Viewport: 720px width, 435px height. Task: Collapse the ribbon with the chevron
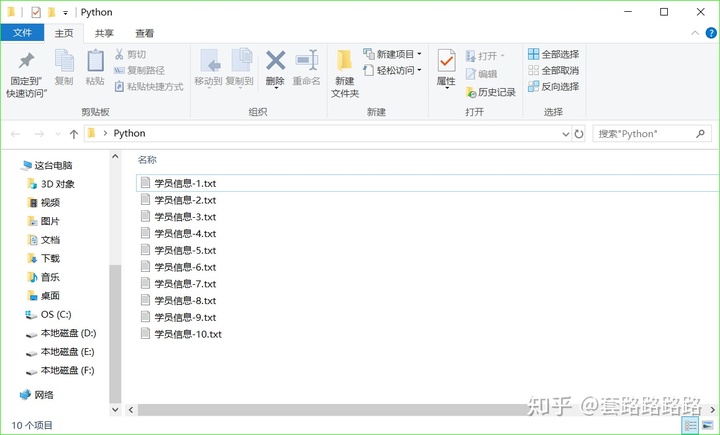pyautogui.click(x=695, y=33)
